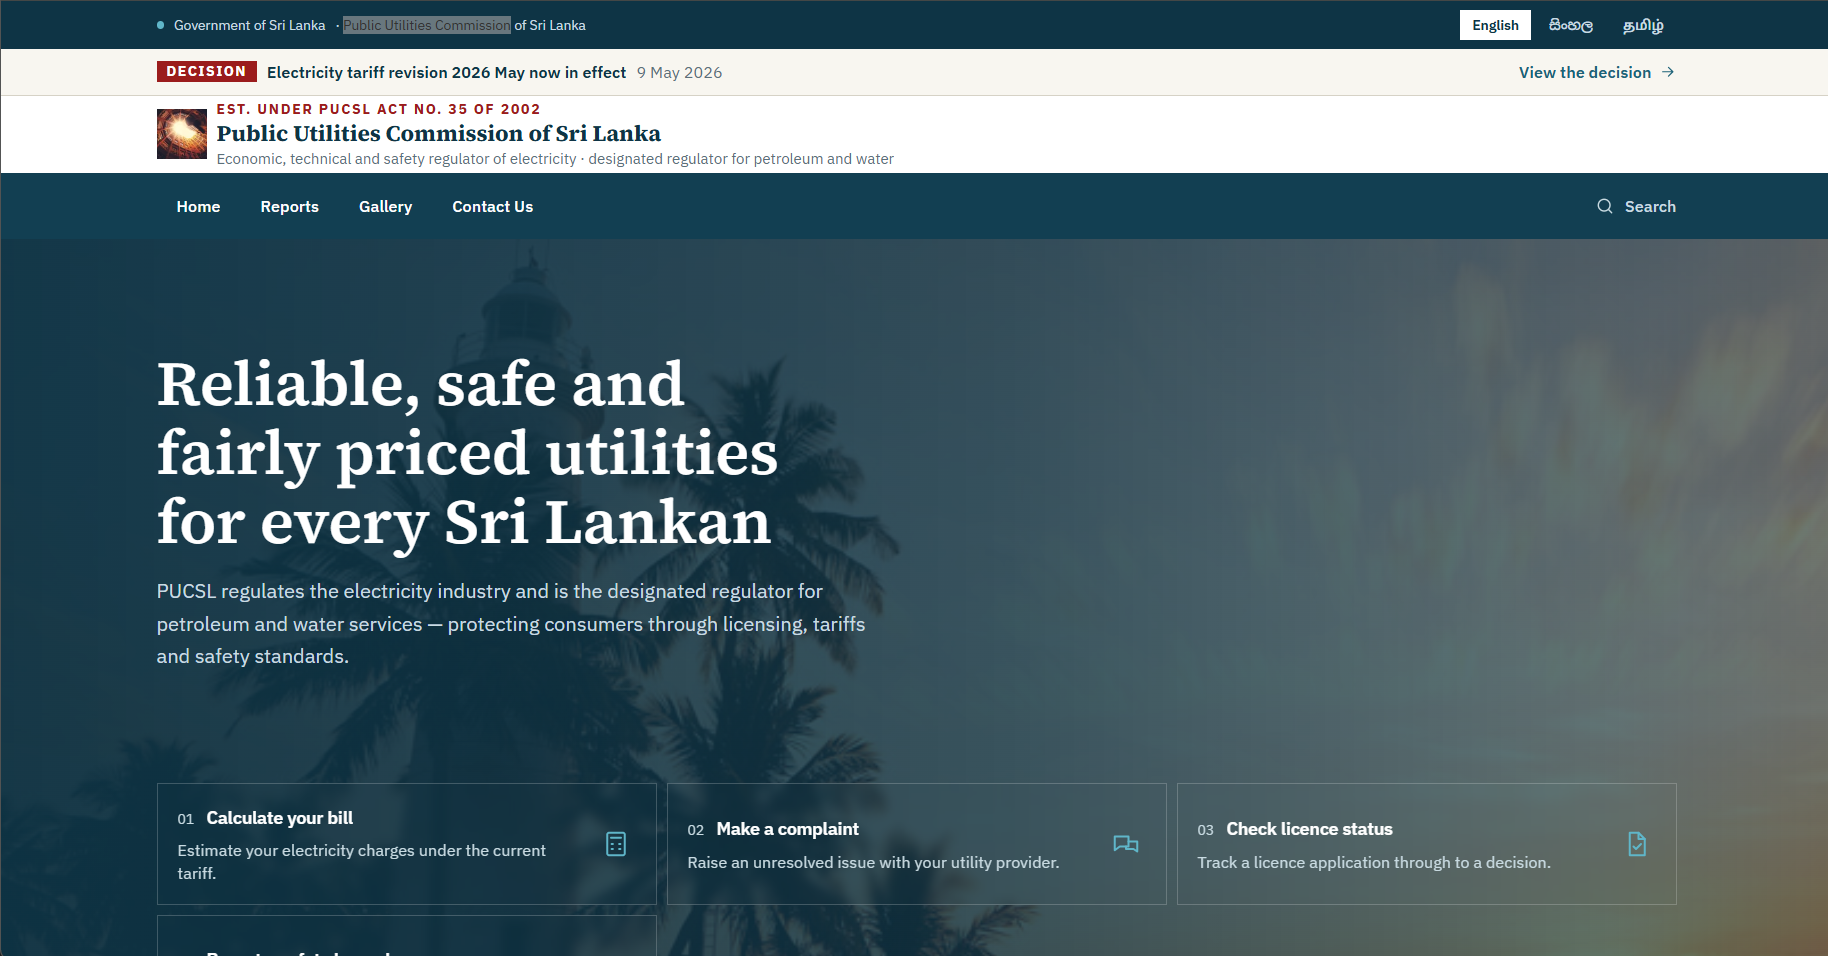Image resolution: width=1828 pixels, height=956 pixels.
Task: Open the Contact Us menu item
Action: point(492,206)
